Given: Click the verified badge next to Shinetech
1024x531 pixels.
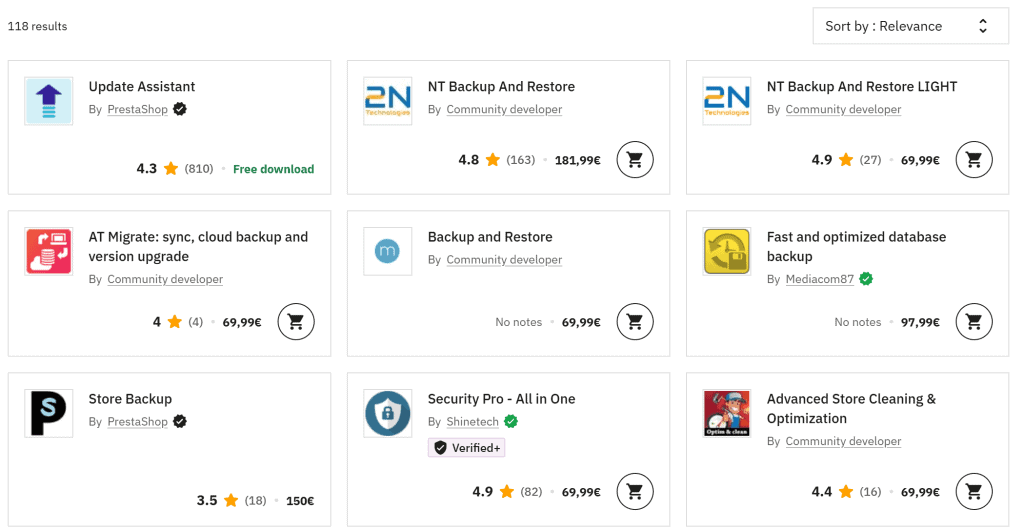Looking at the screenshot, I should coord(511,421).
